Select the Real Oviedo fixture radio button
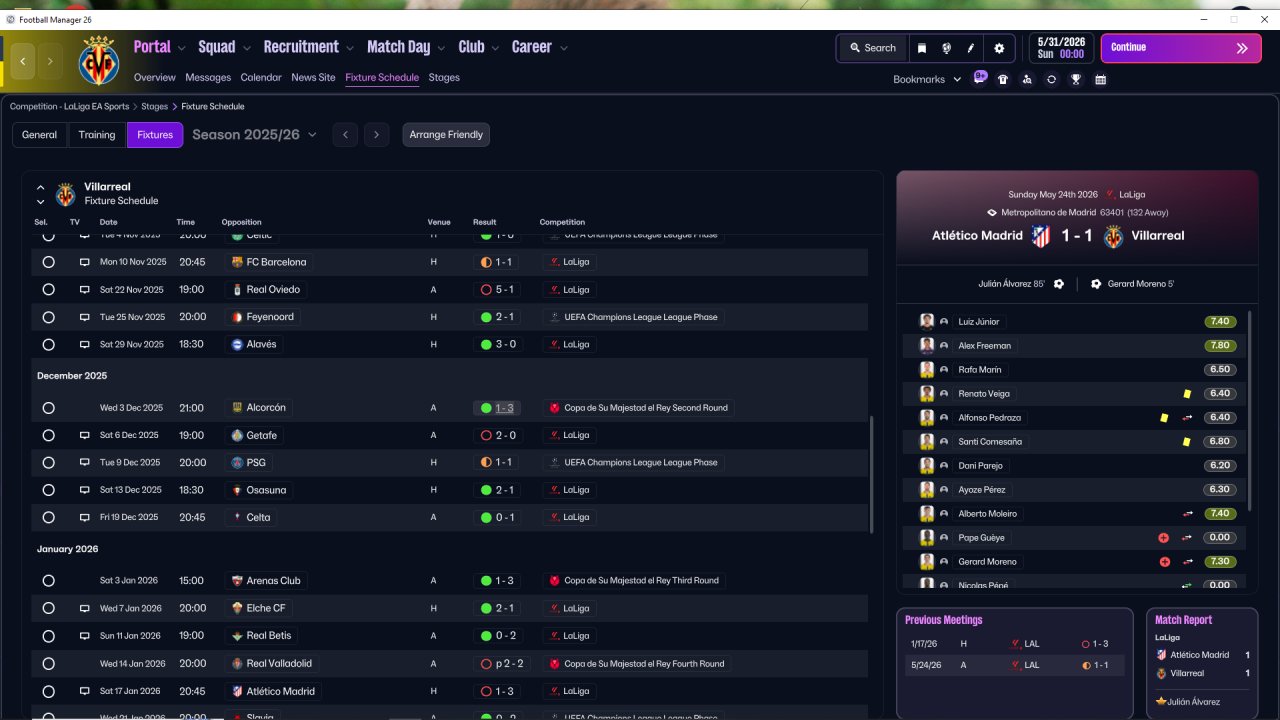1280x720 pixels. point(48,290)
